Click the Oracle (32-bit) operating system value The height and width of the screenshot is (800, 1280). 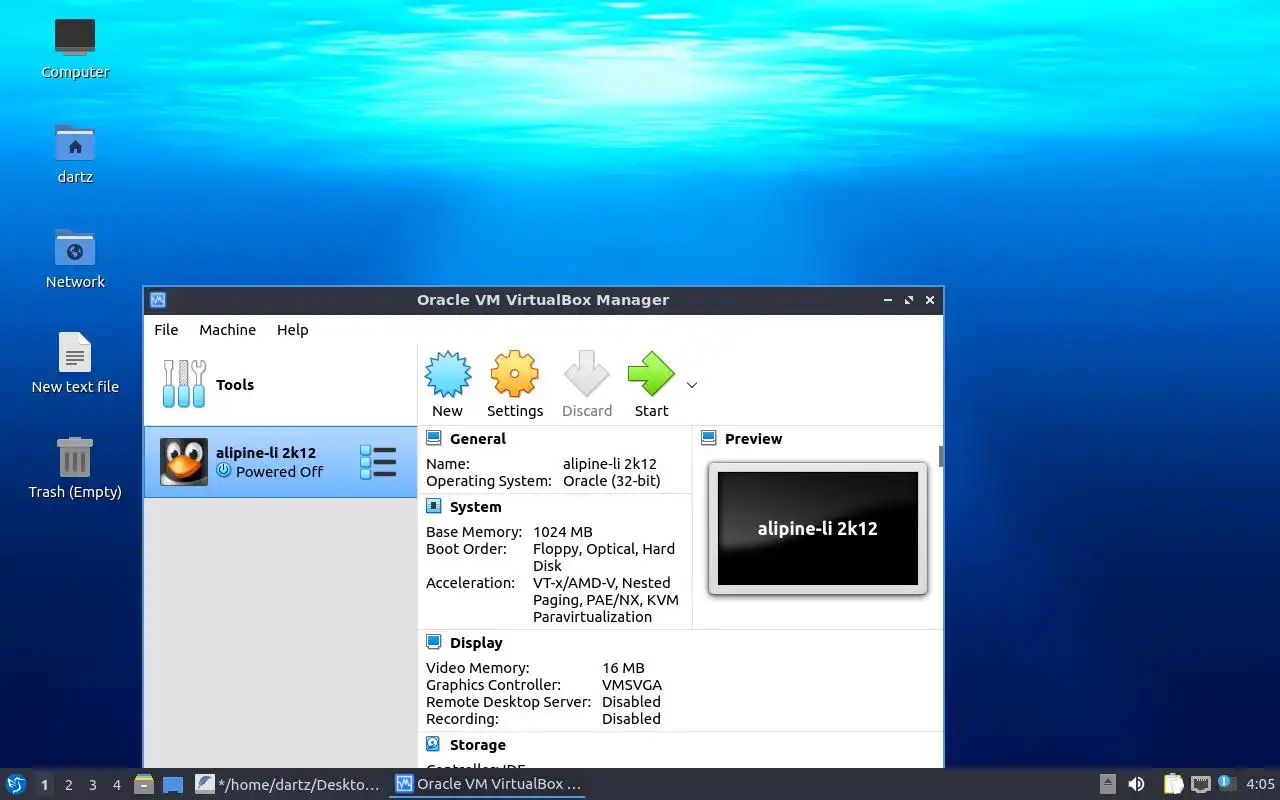click(612, 481)
